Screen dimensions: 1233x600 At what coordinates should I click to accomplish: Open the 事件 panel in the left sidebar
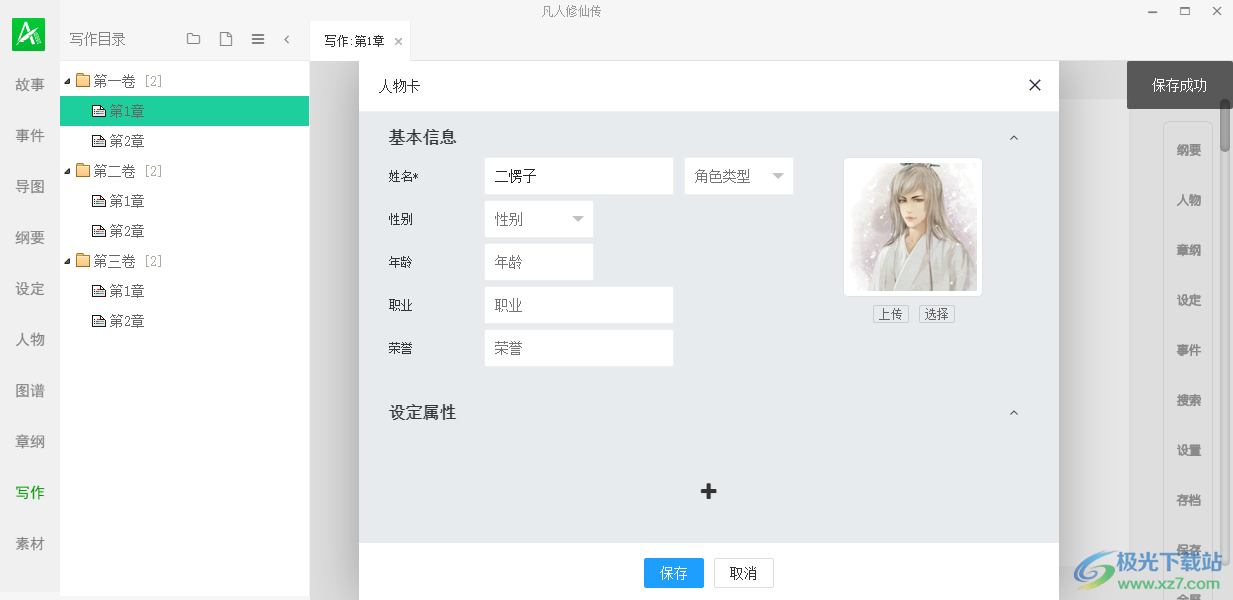point(30,135)
